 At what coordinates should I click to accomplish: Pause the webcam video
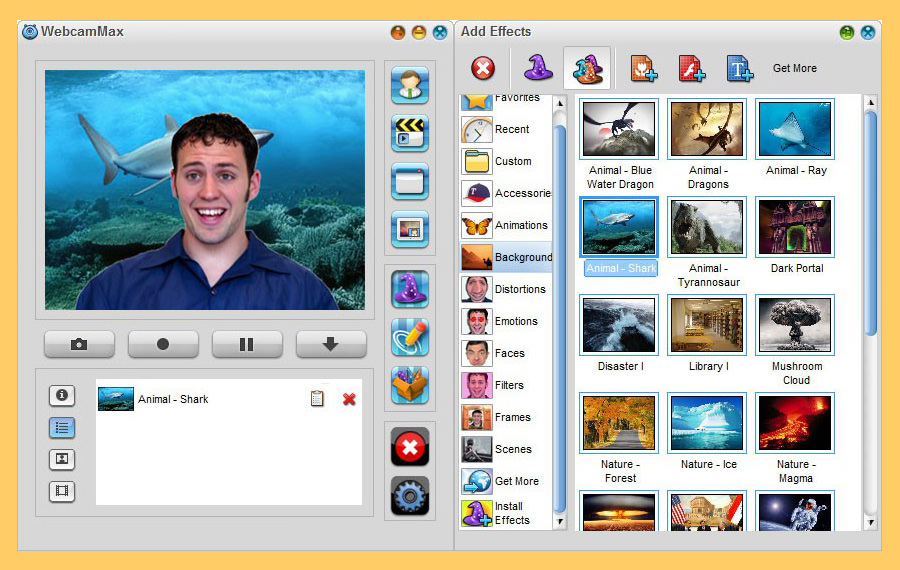point(246,344)
